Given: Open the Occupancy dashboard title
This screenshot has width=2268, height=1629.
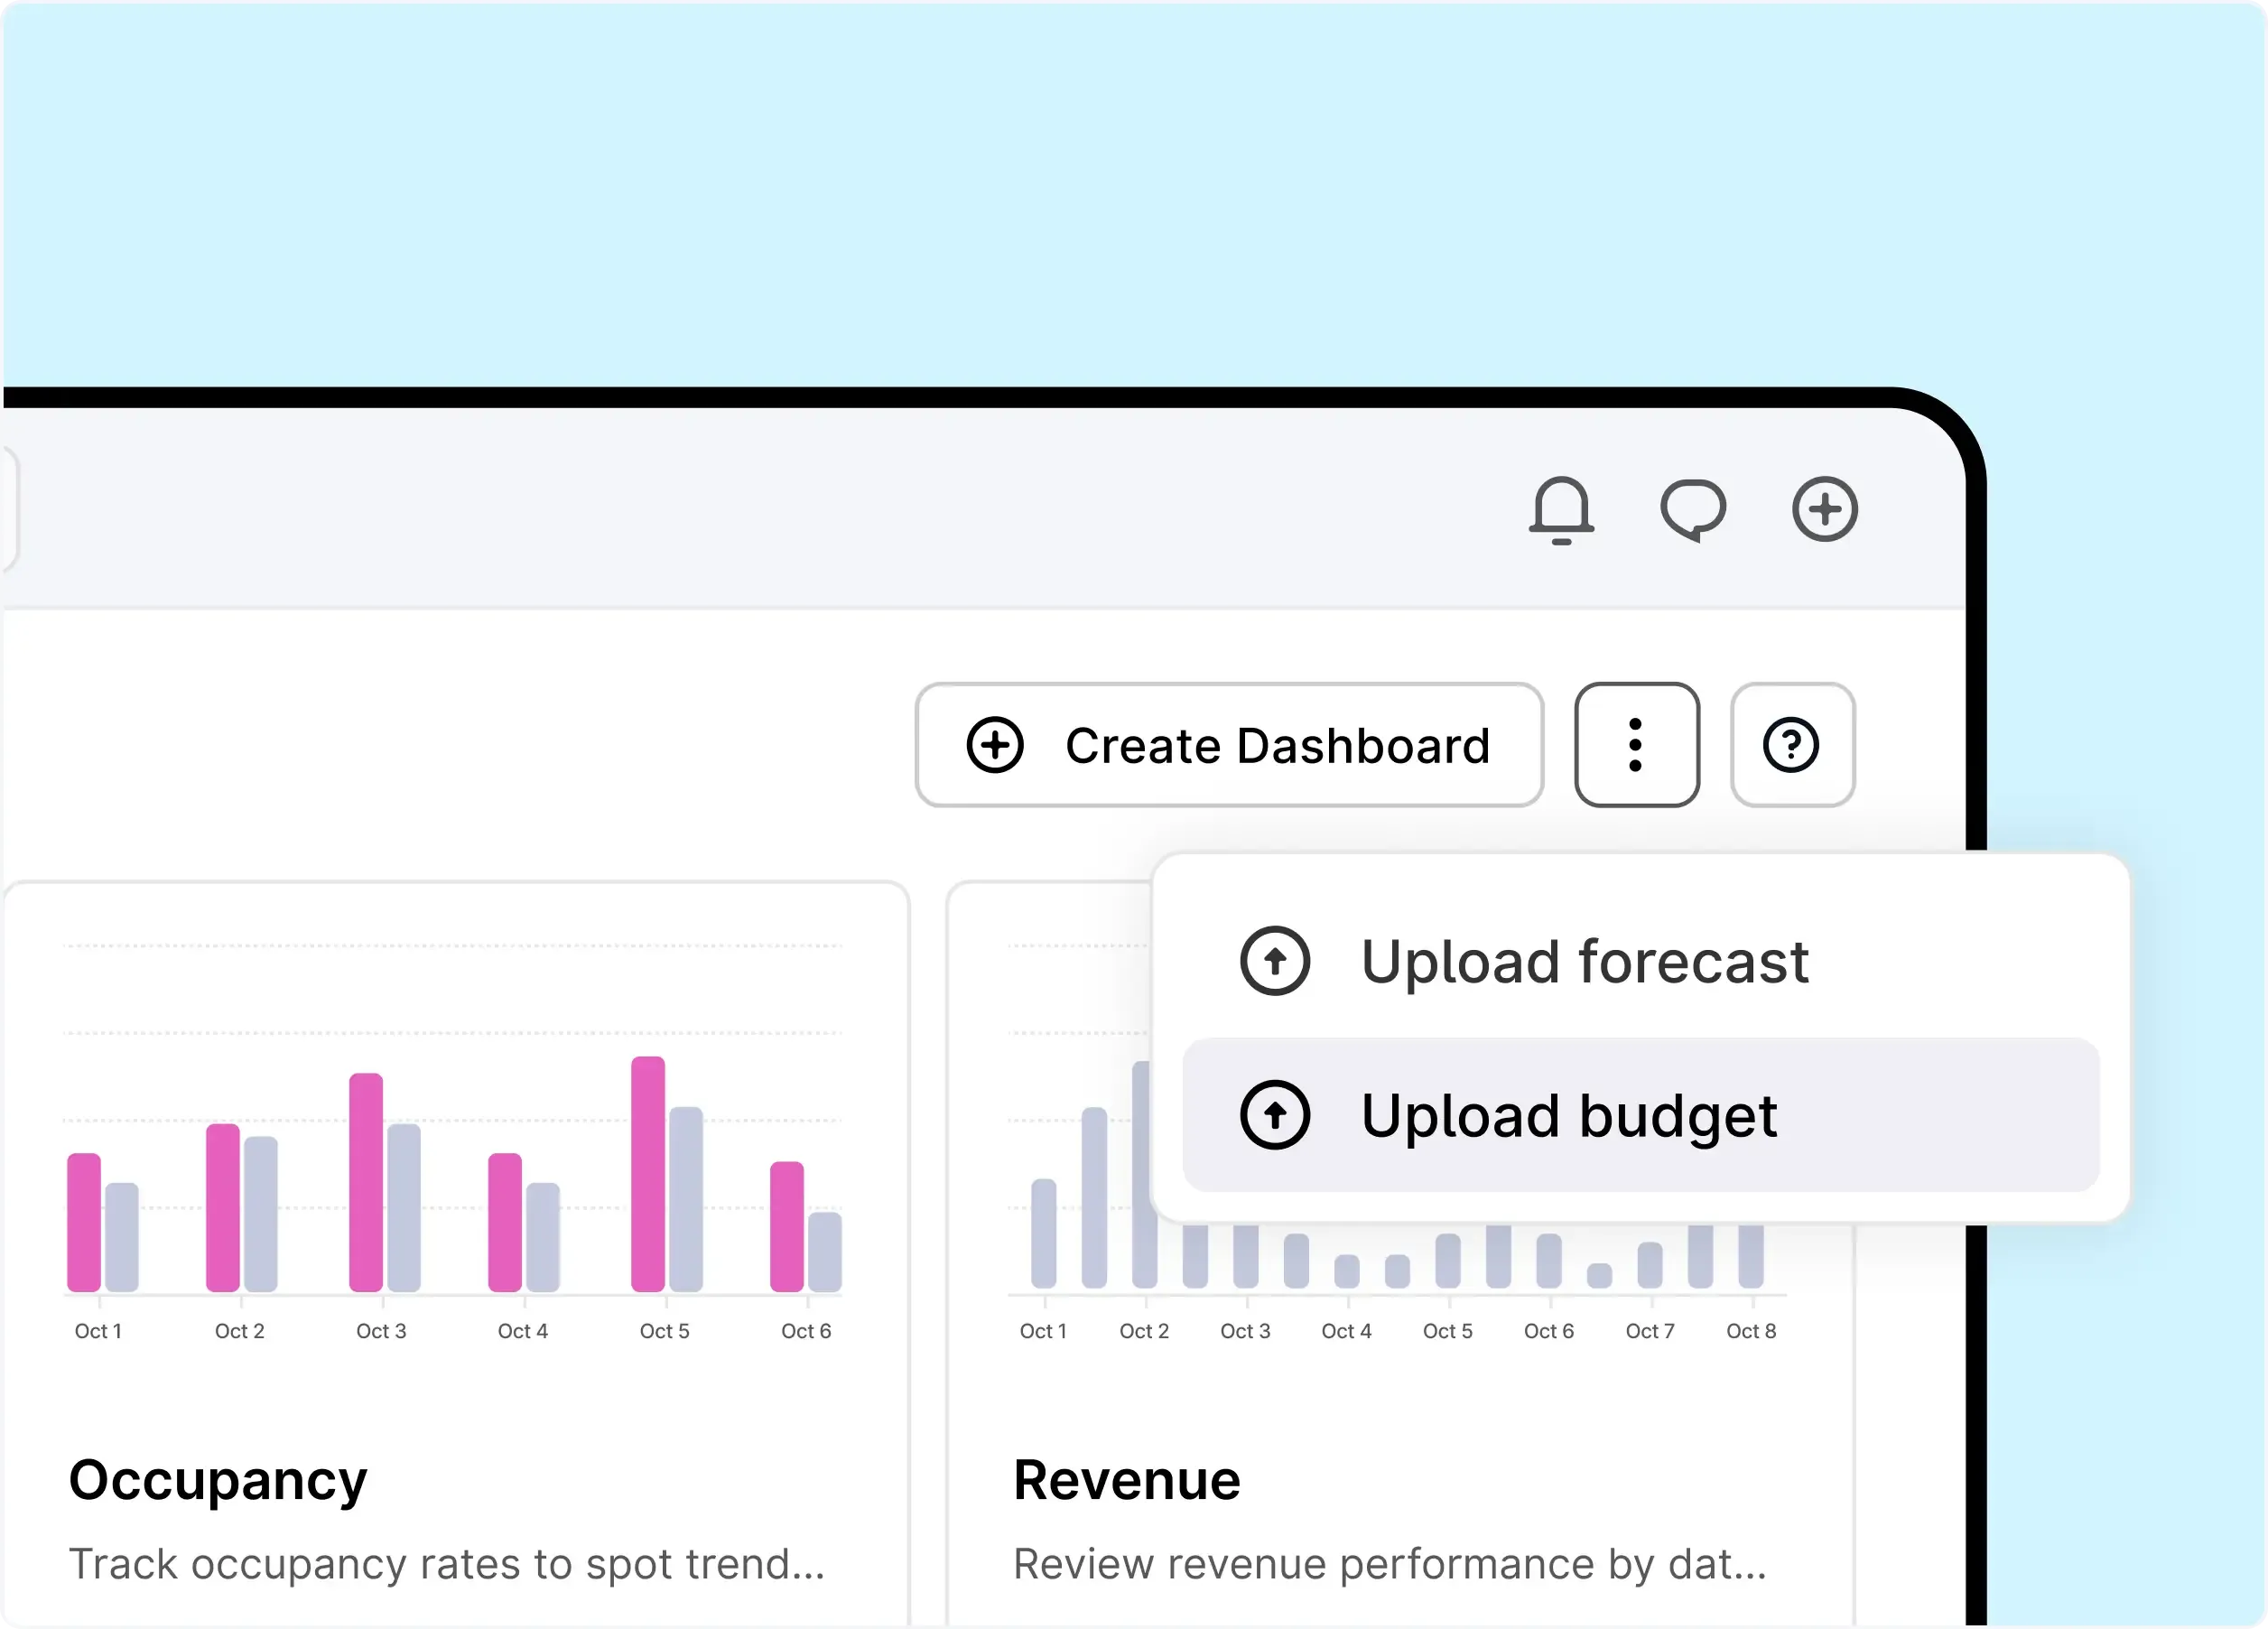Looking at the screenshot, I should click(218, 1480).
